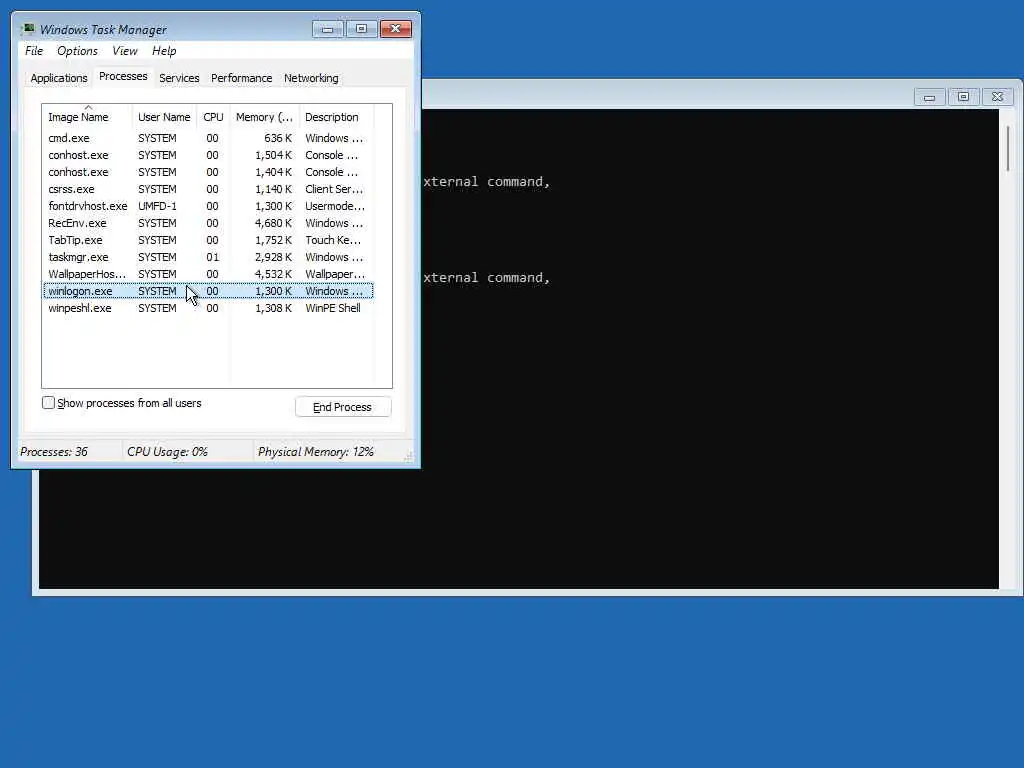Click the 4,680 K memory value
Screen dimensions: 1024x768
(273, 223)
